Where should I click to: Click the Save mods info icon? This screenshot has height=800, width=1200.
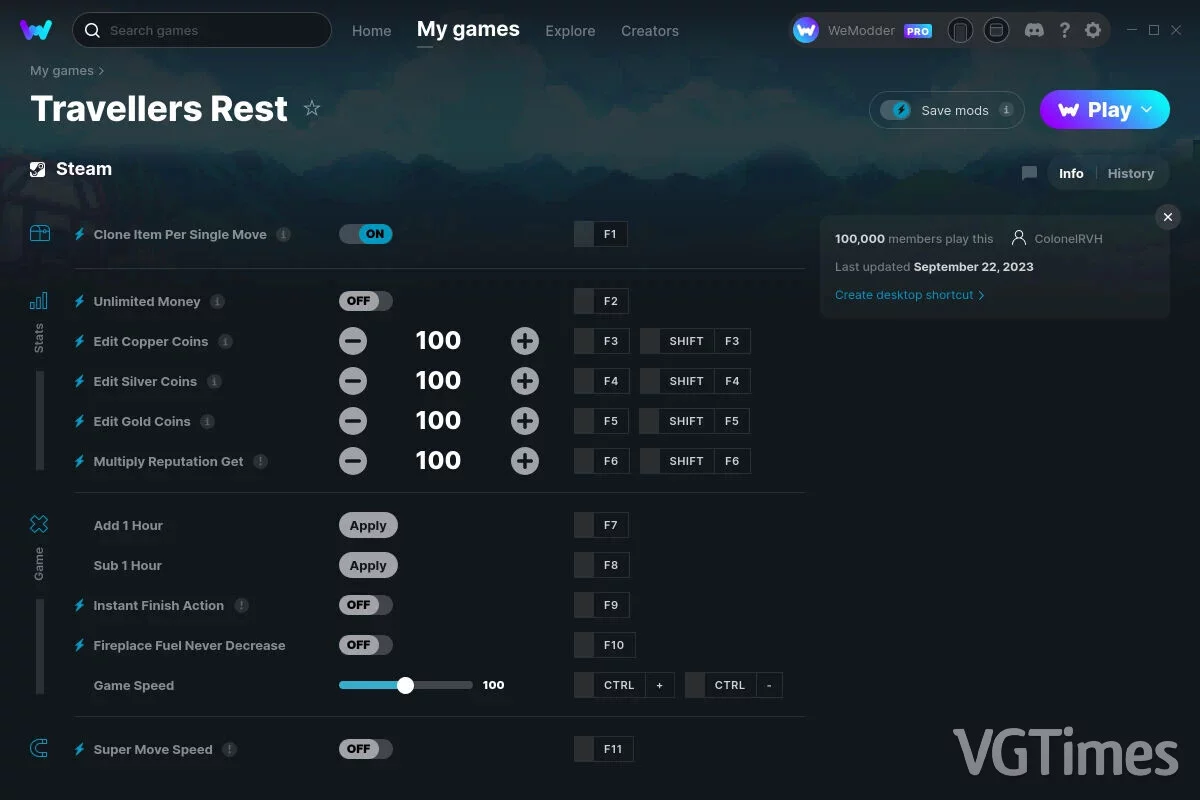(x=1006, y=110)
